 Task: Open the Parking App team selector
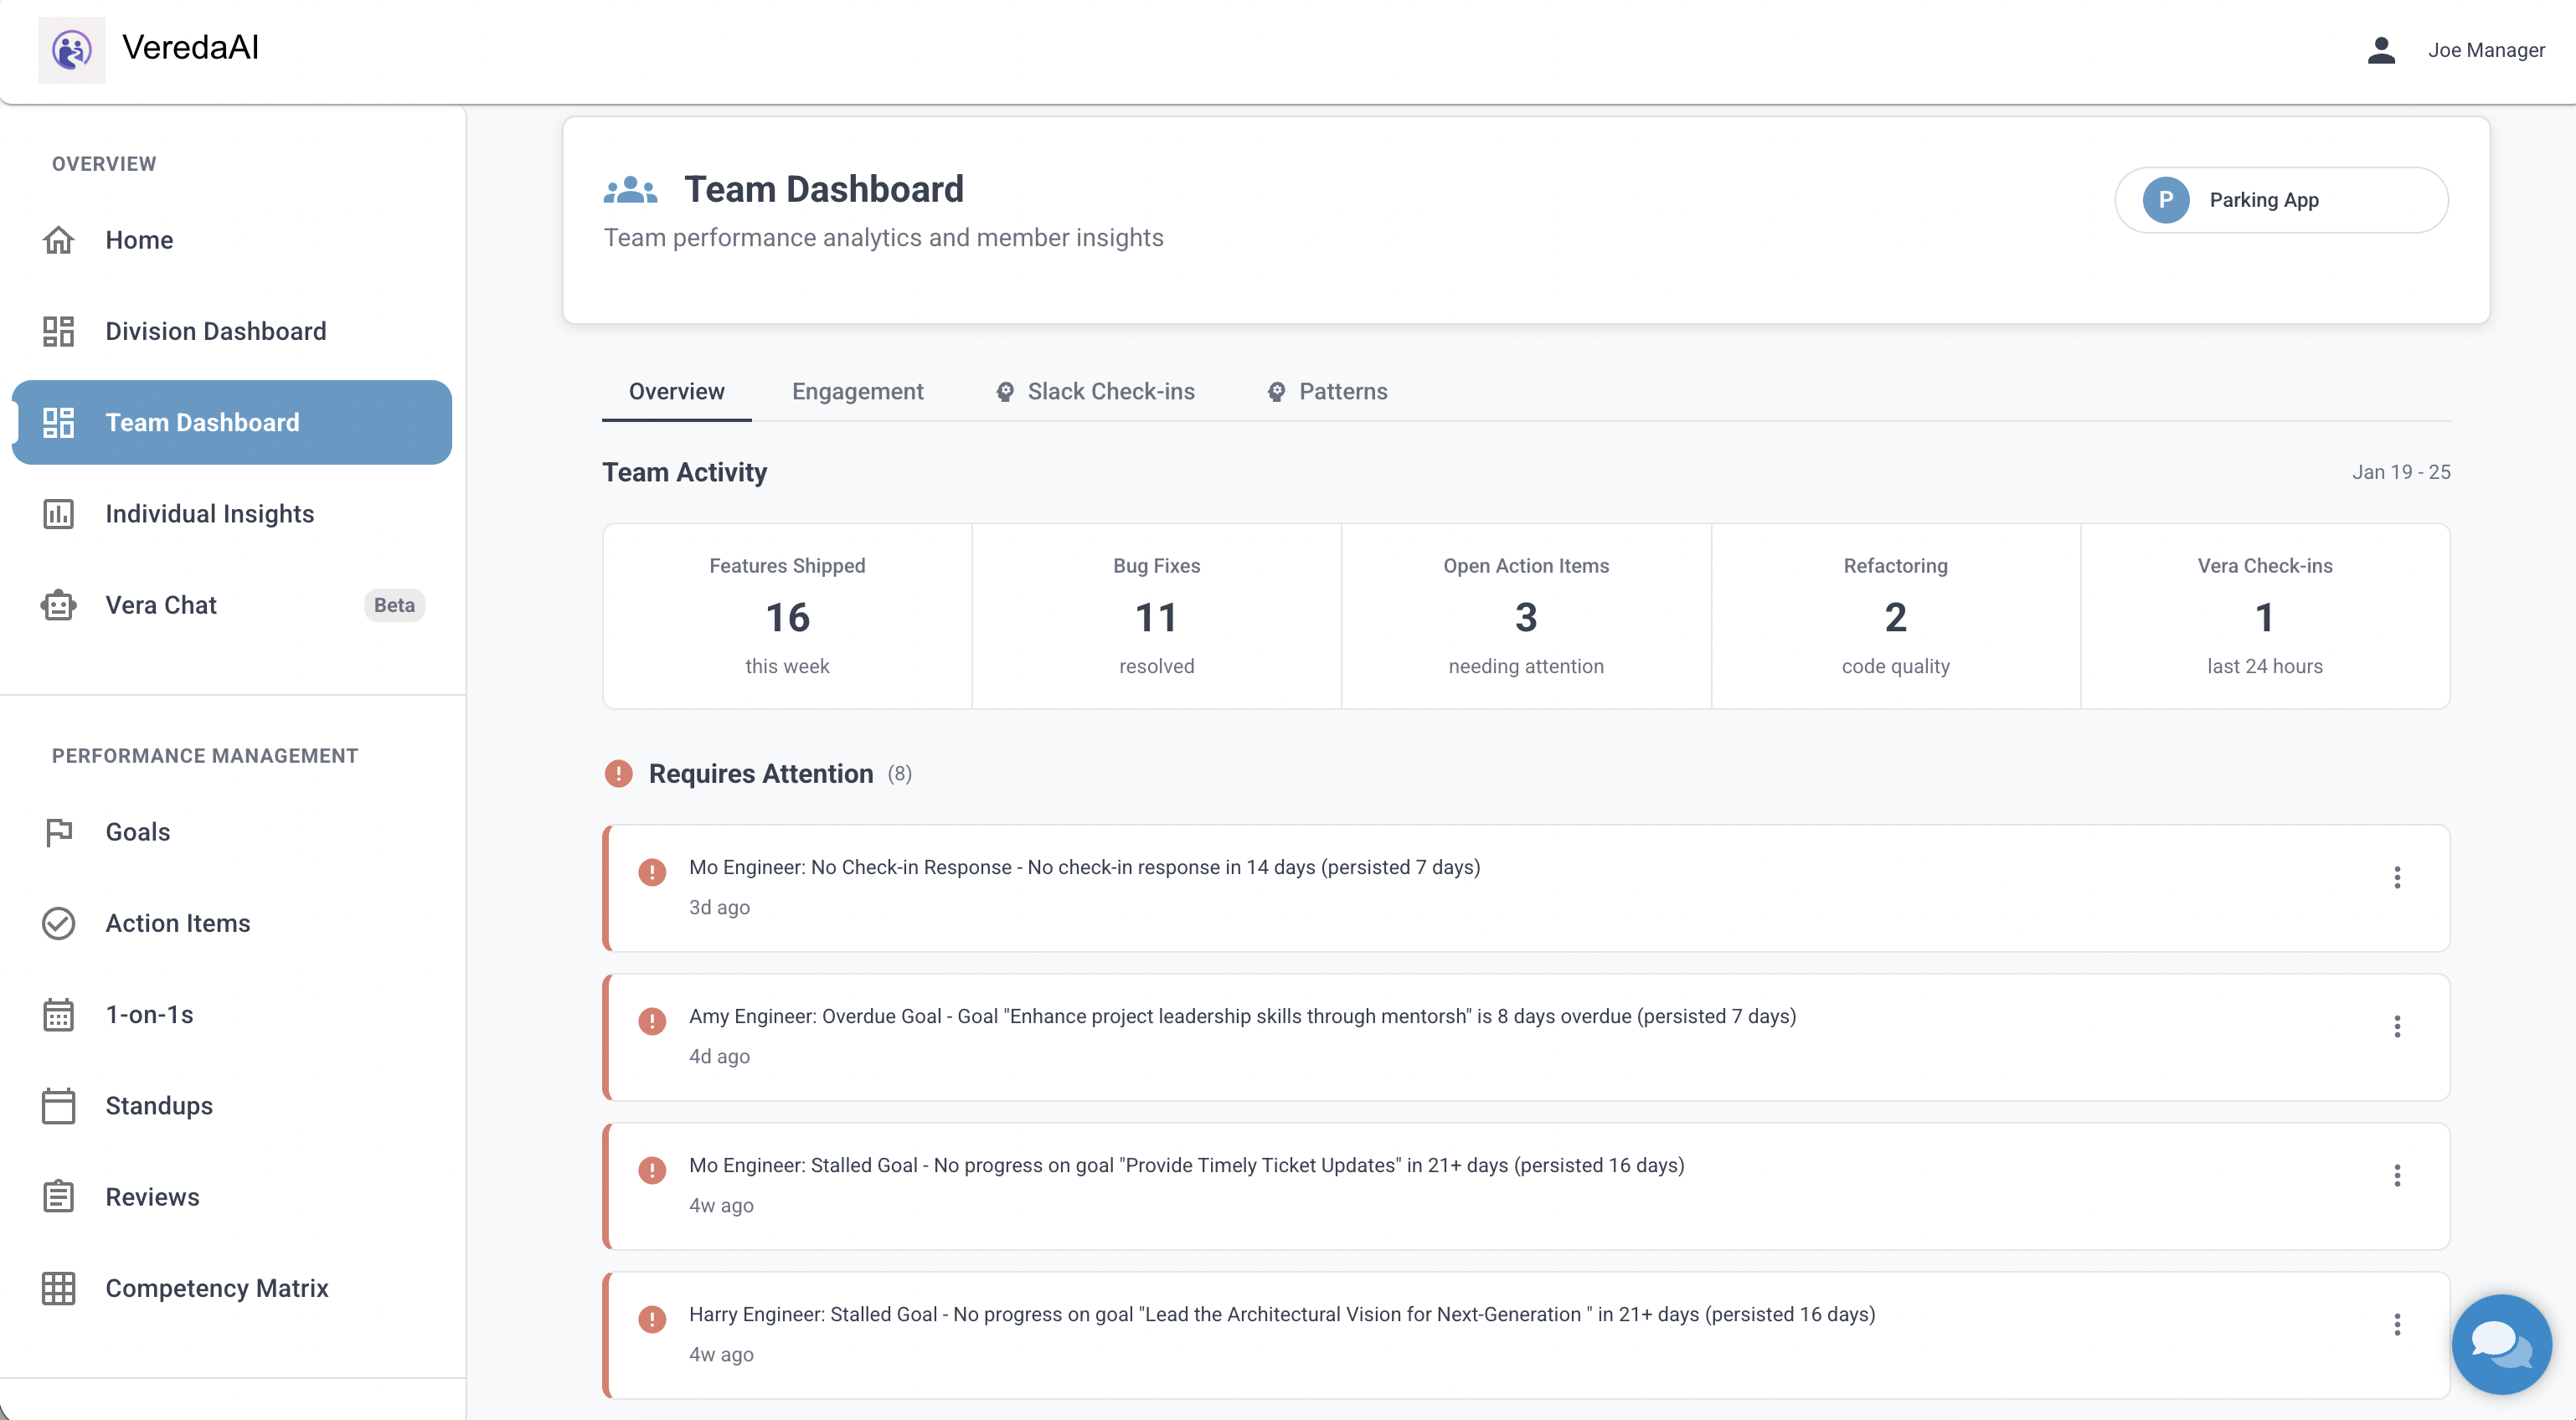coord(2281,199)
